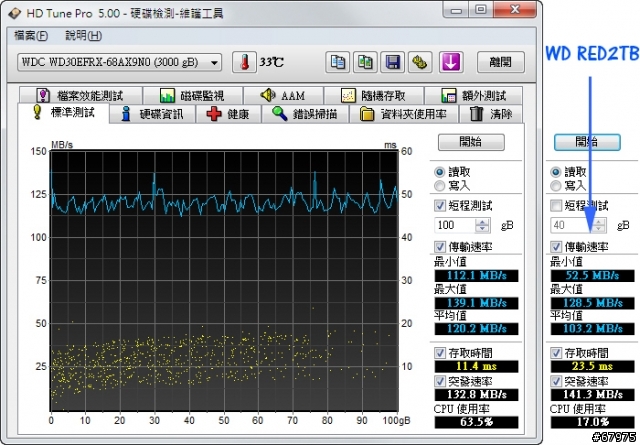Open the options wrench icon
This screenshot has height=445, width=640.
click(x=420, y=62)
